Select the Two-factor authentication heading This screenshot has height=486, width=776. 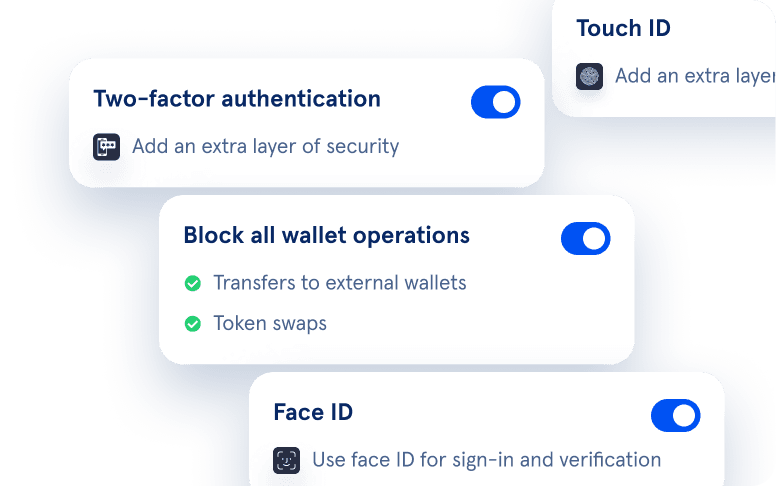237,98
